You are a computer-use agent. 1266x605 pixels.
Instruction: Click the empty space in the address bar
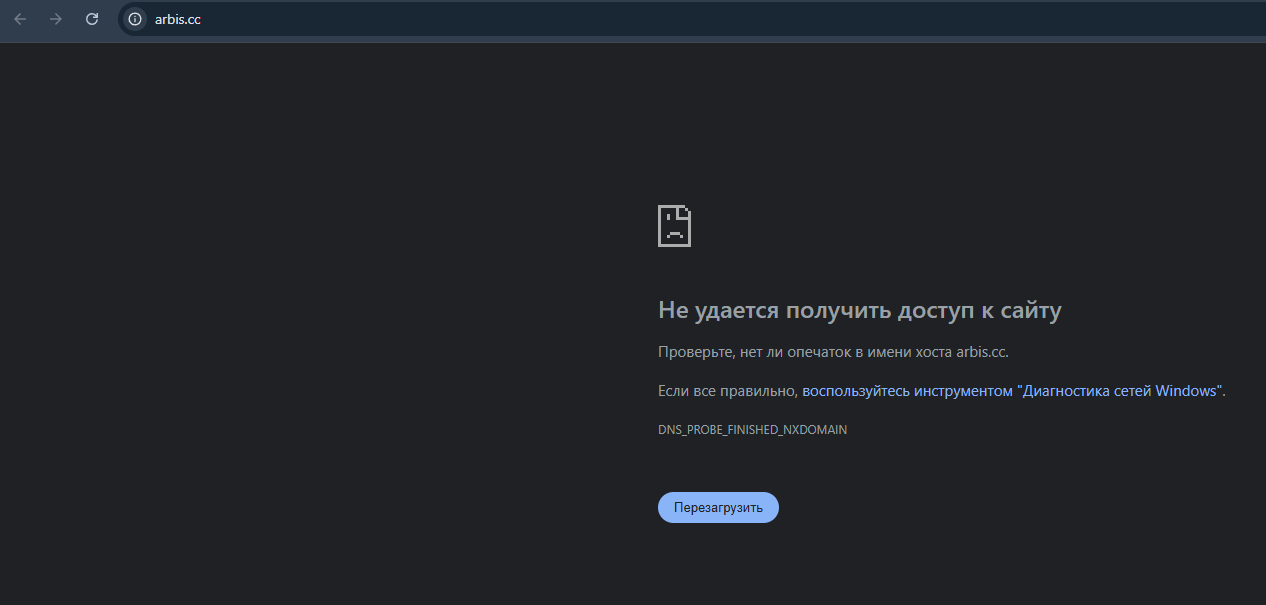coord(700,19)
